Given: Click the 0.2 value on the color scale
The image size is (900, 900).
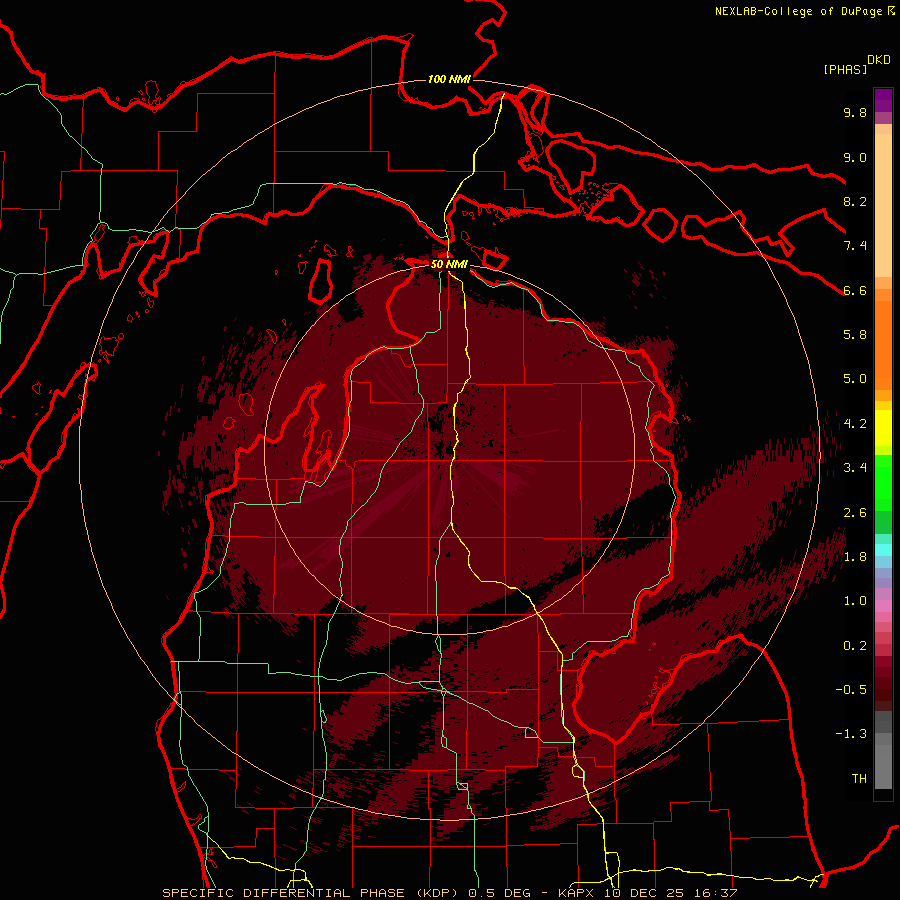Looking at the screenshot, I should [855, 646].
